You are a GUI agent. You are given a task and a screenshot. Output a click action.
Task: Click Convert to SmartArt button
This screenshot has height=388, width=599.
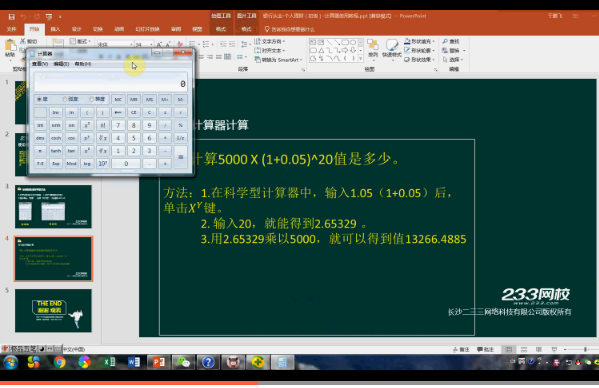(278, 60)
